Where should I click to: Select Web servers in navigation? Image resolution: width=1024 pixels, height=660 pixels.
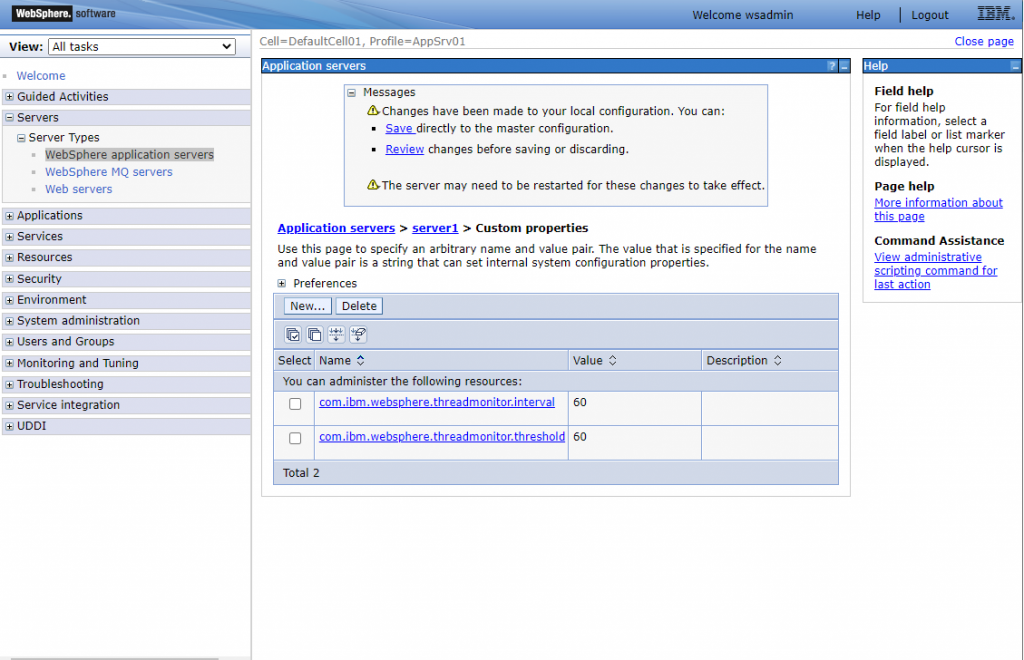coord(78,189)
